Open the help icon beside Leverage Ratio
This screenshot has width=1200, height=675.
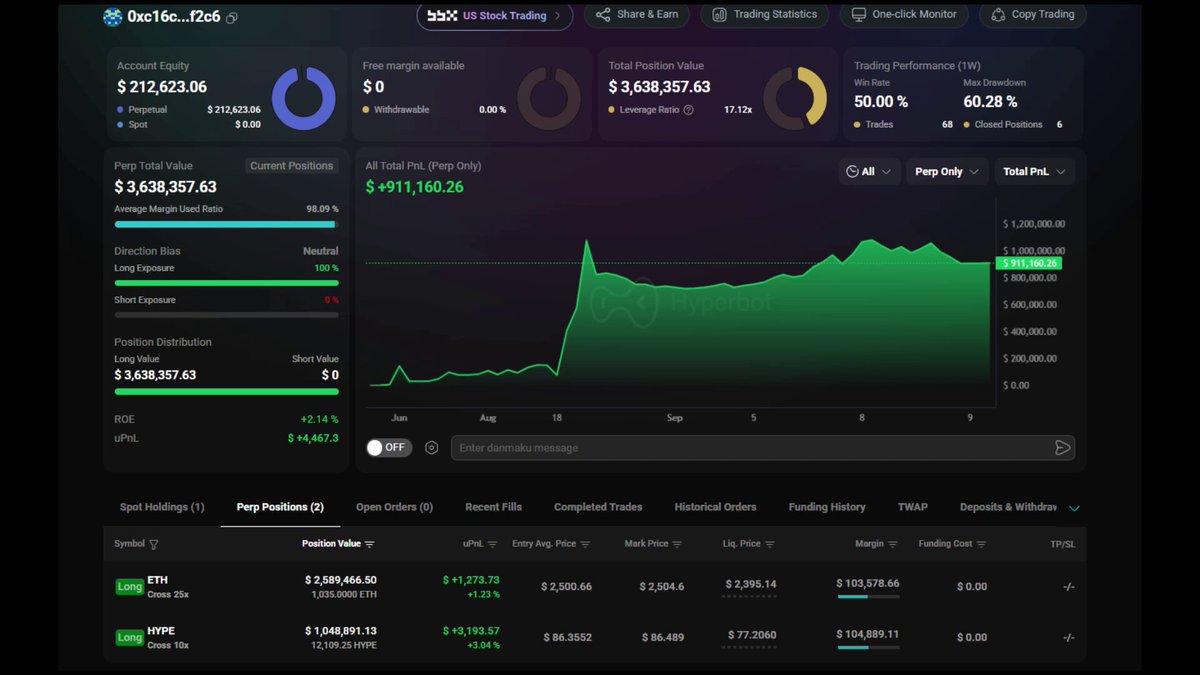pos(688,110)
